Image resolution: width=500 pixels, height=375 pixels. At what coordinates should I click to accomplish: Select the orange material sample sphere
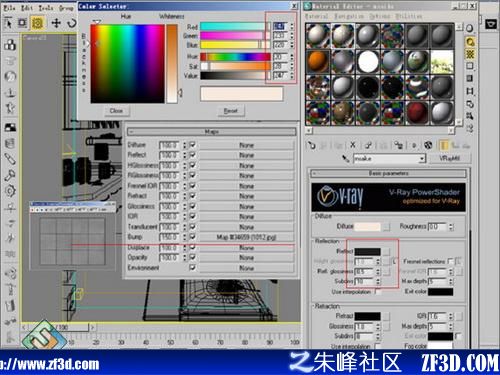[317, 62]
